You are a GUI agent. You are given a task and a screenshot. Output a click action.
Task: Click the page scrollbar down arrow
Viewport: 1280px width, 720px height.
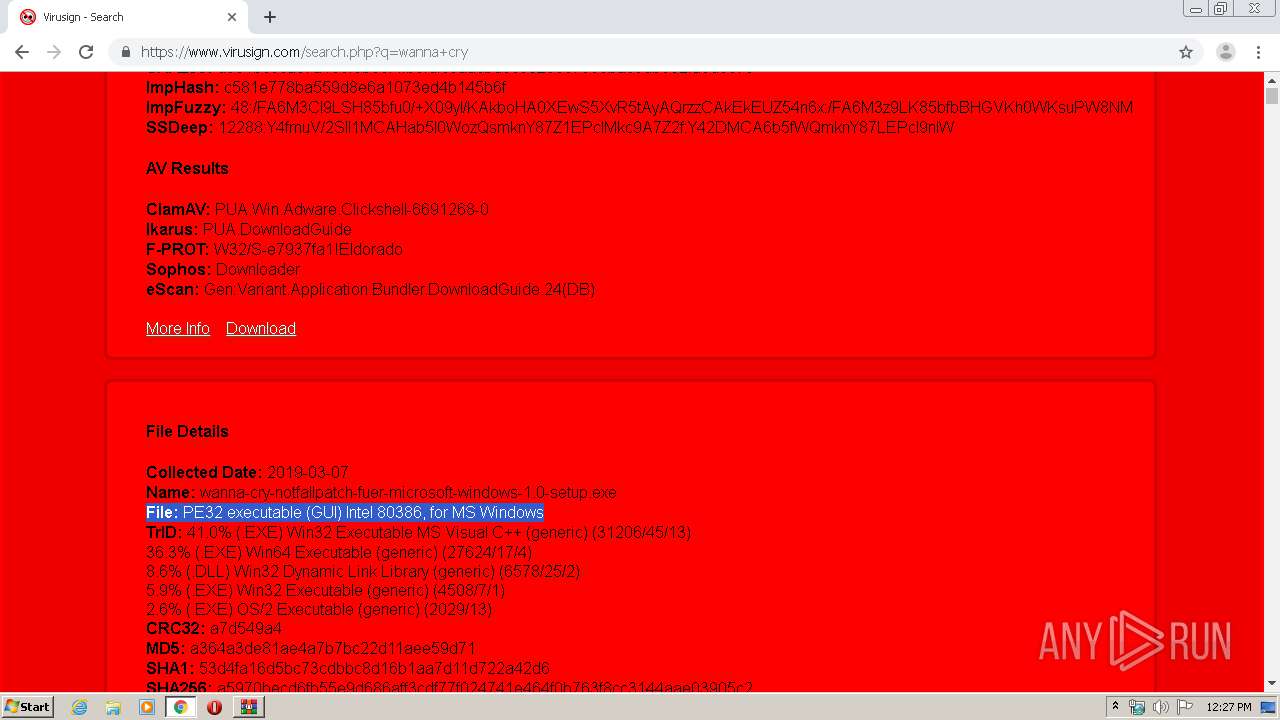point(1272,684)
